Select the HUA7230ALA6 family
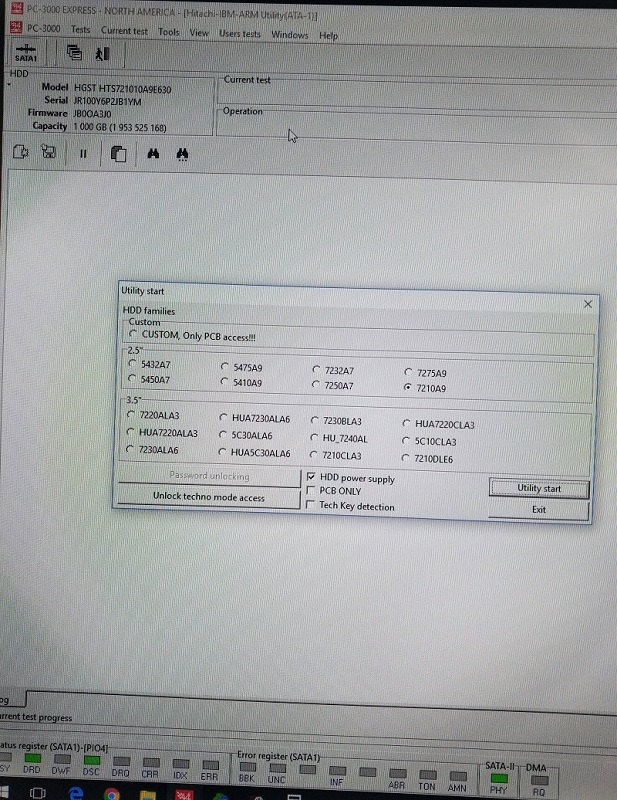This screenshot has height=800, width=617. coord(255,418)
